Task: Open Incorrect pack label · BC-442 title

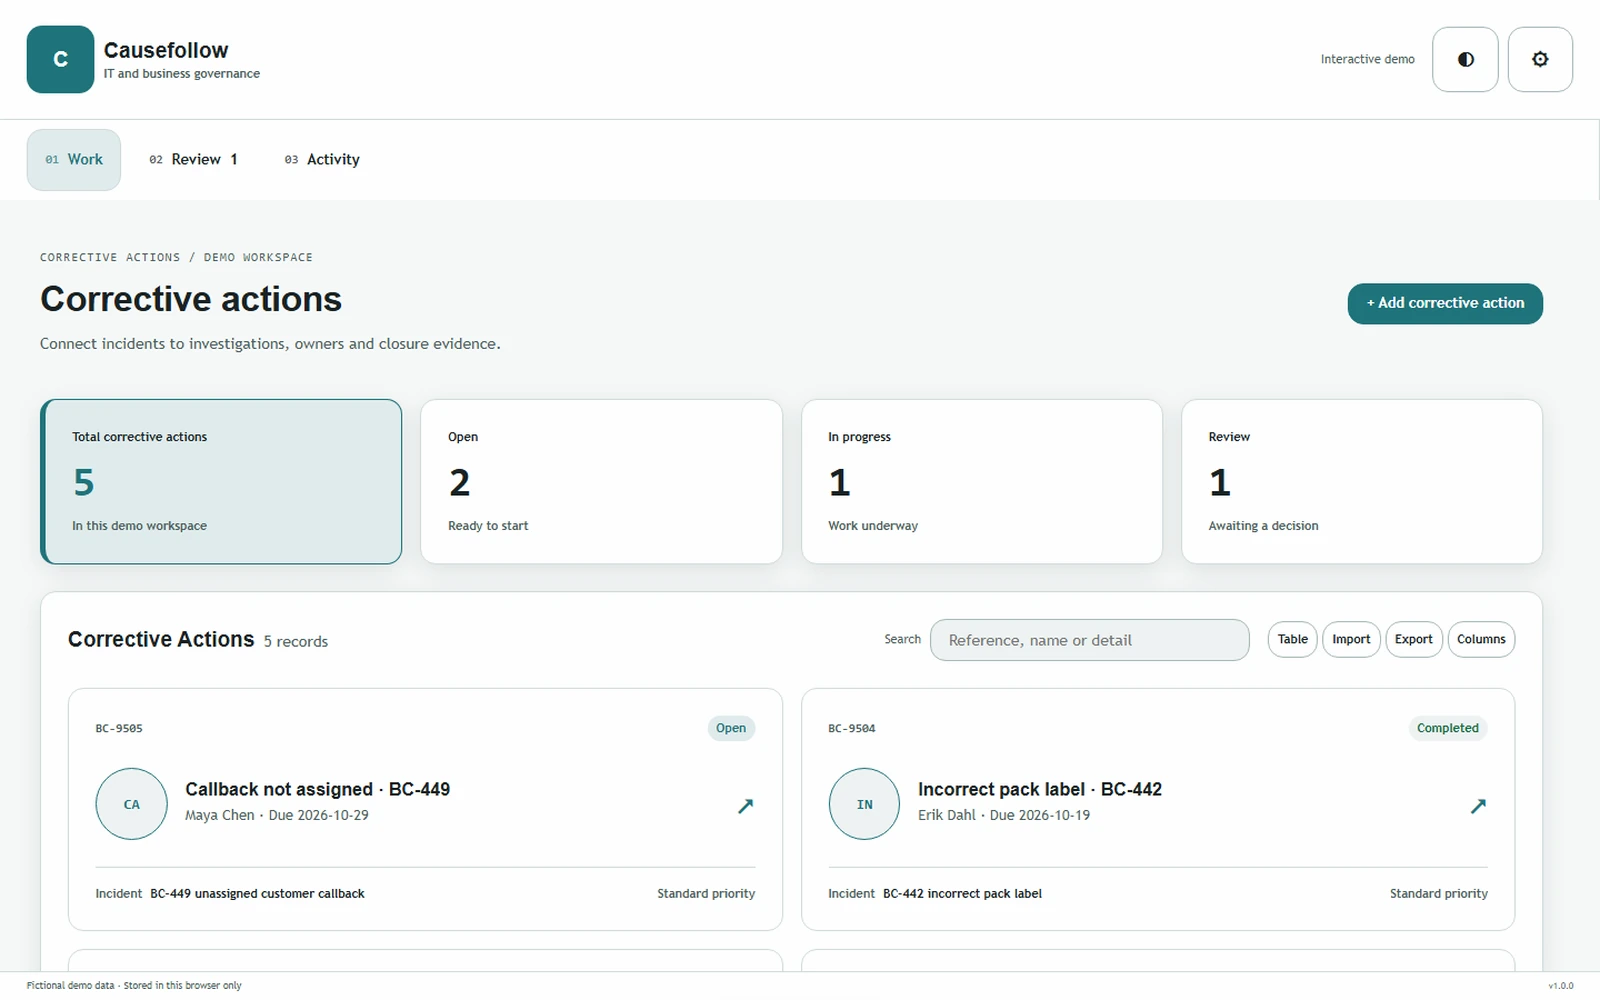Action: (x=1040, y=789)
